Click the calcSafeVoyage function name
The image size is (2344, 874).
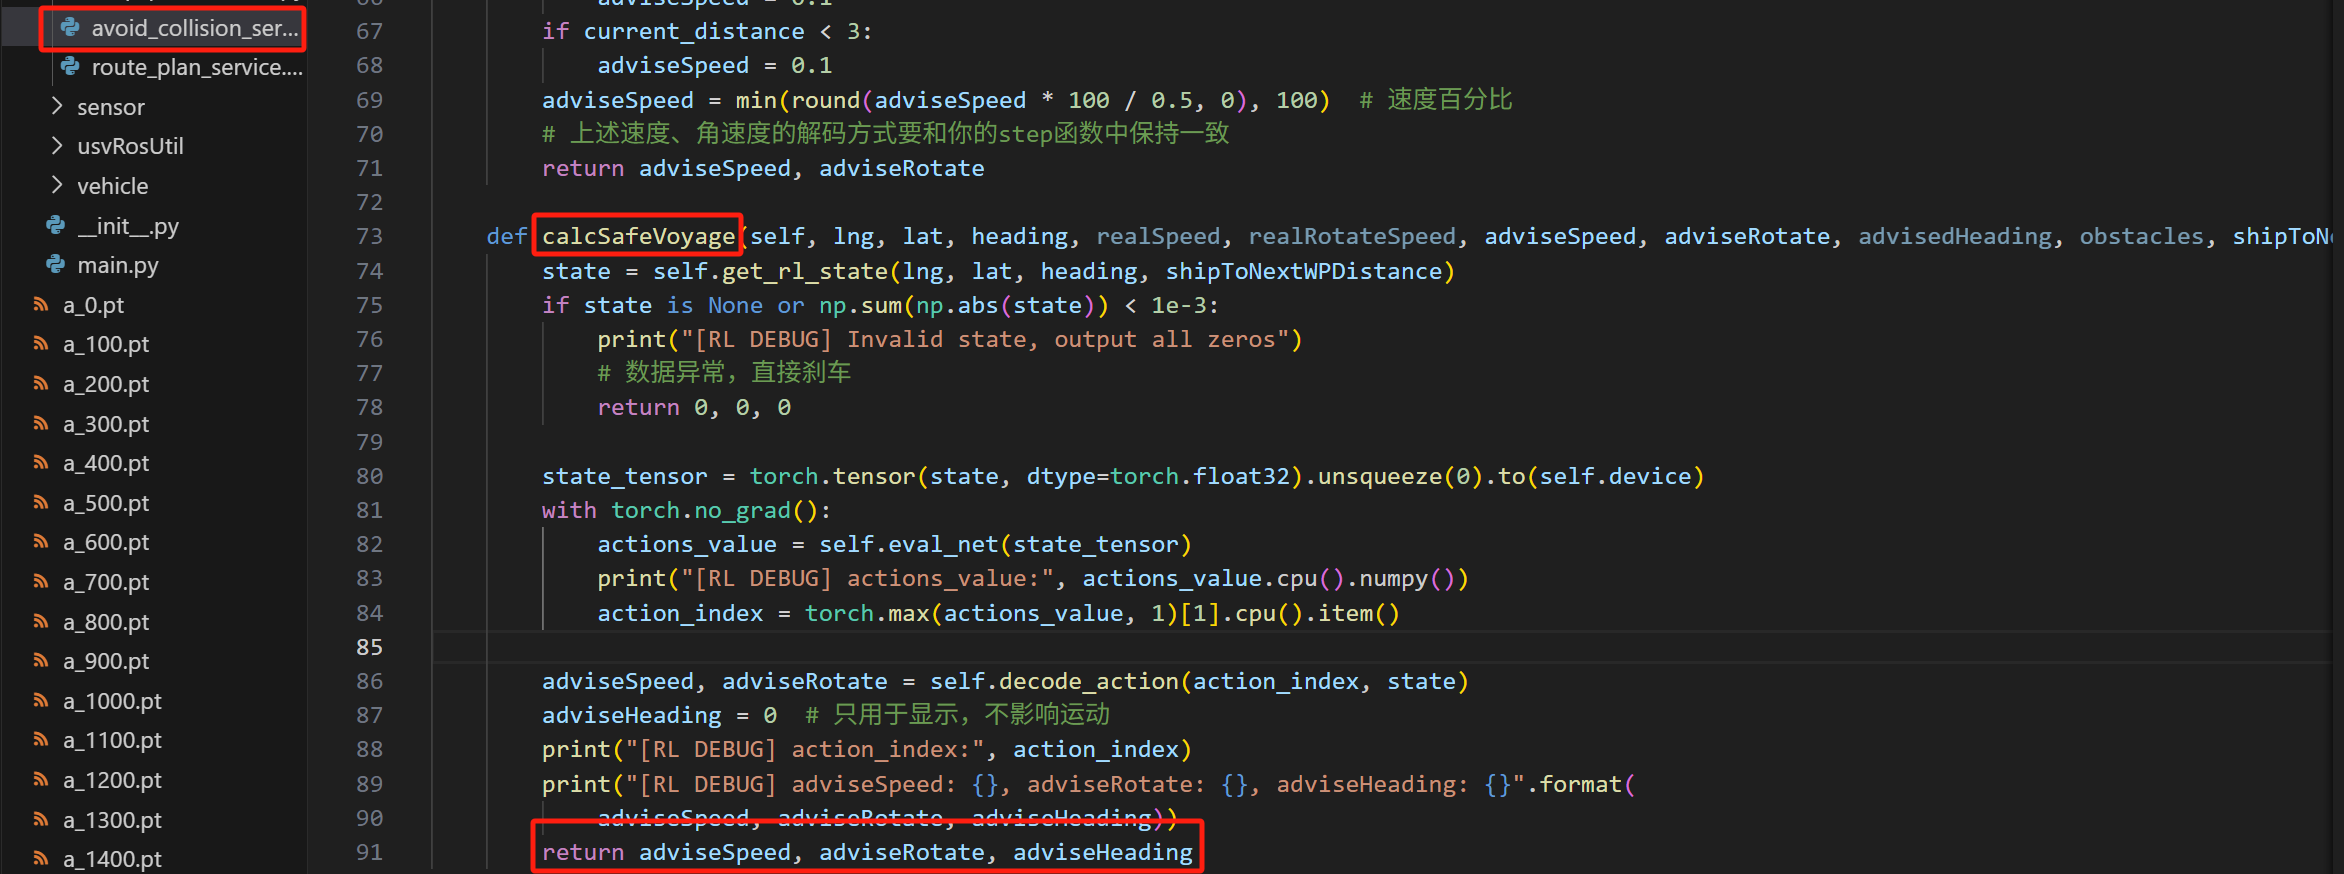tap(638, 237)
